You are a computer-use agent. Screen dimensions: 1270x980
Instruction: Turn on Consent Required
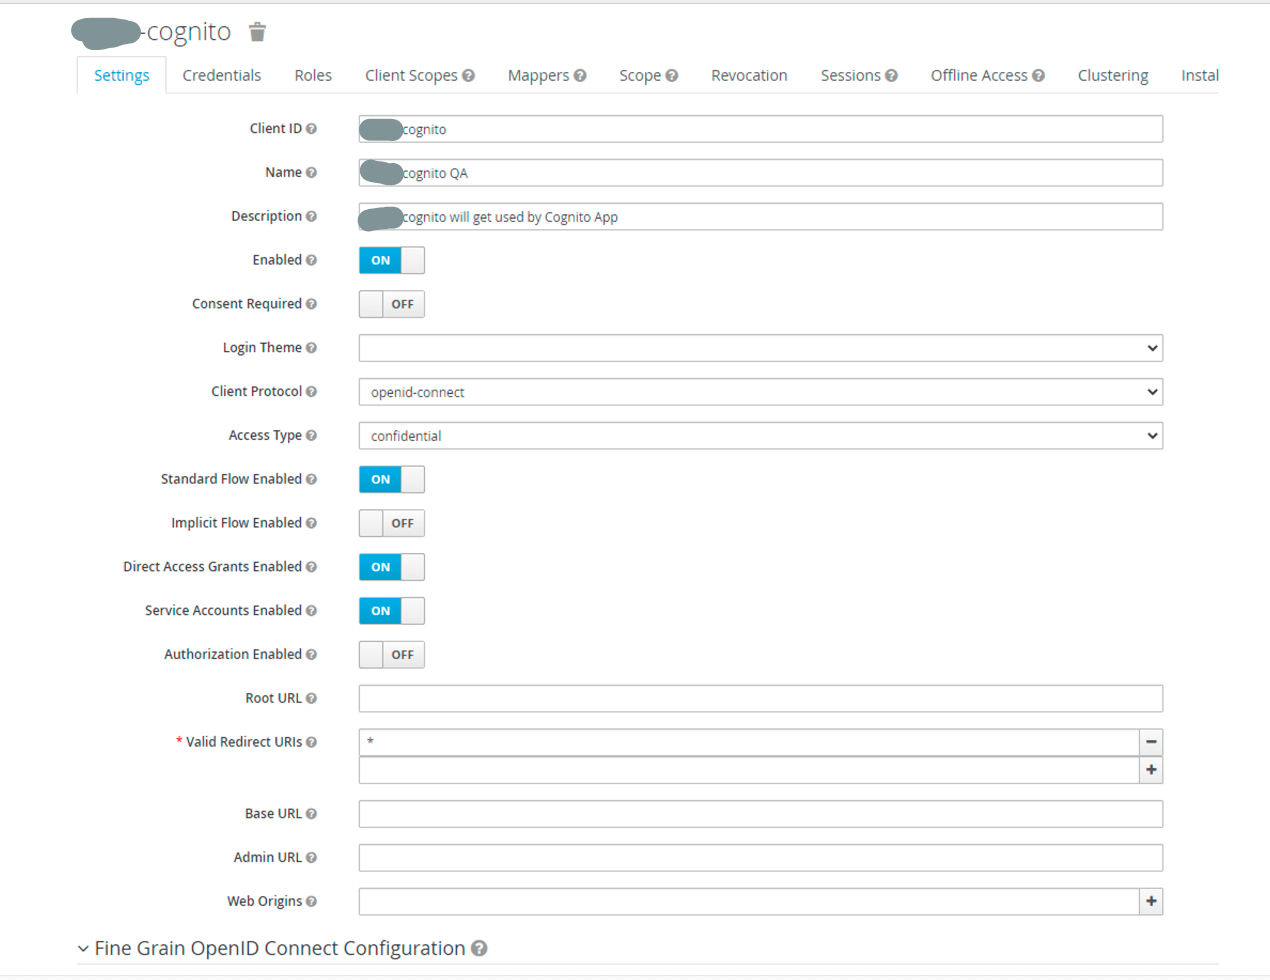coord(391,304)
